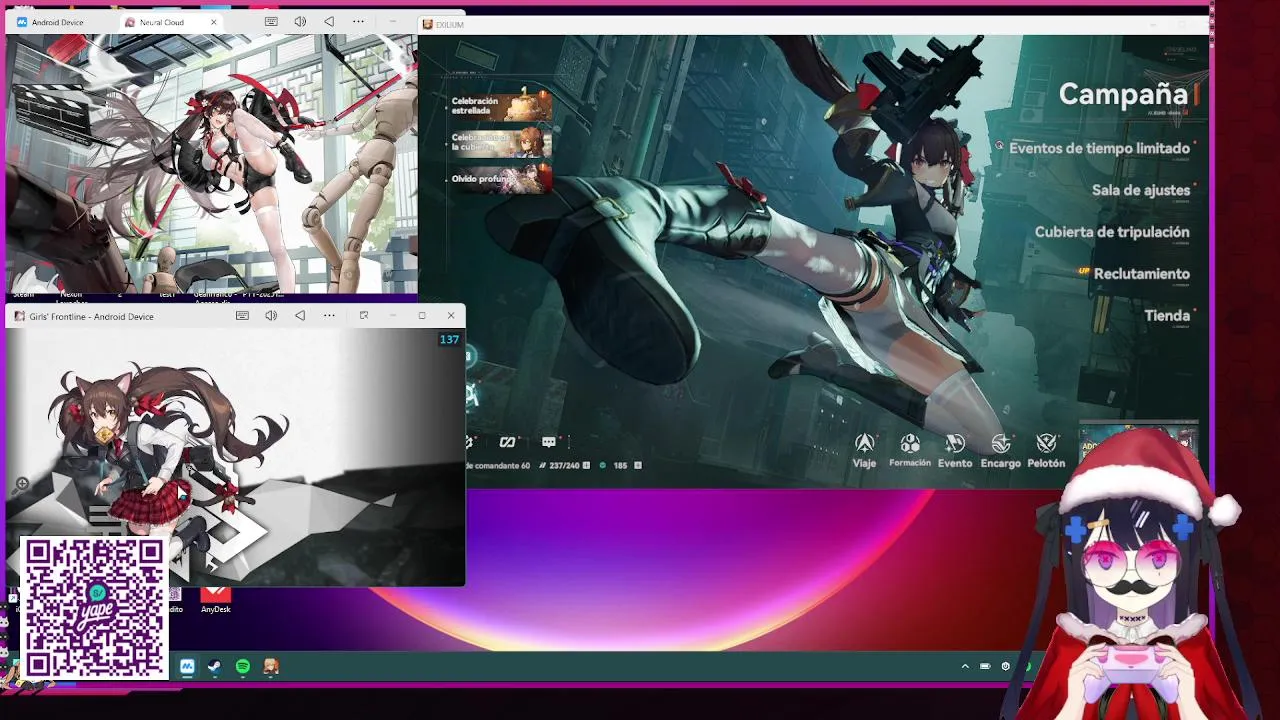Click pop-out icon in Girls' Frontline title bar
Viewport: 1280px width, 720px height.
pos(364,315)
